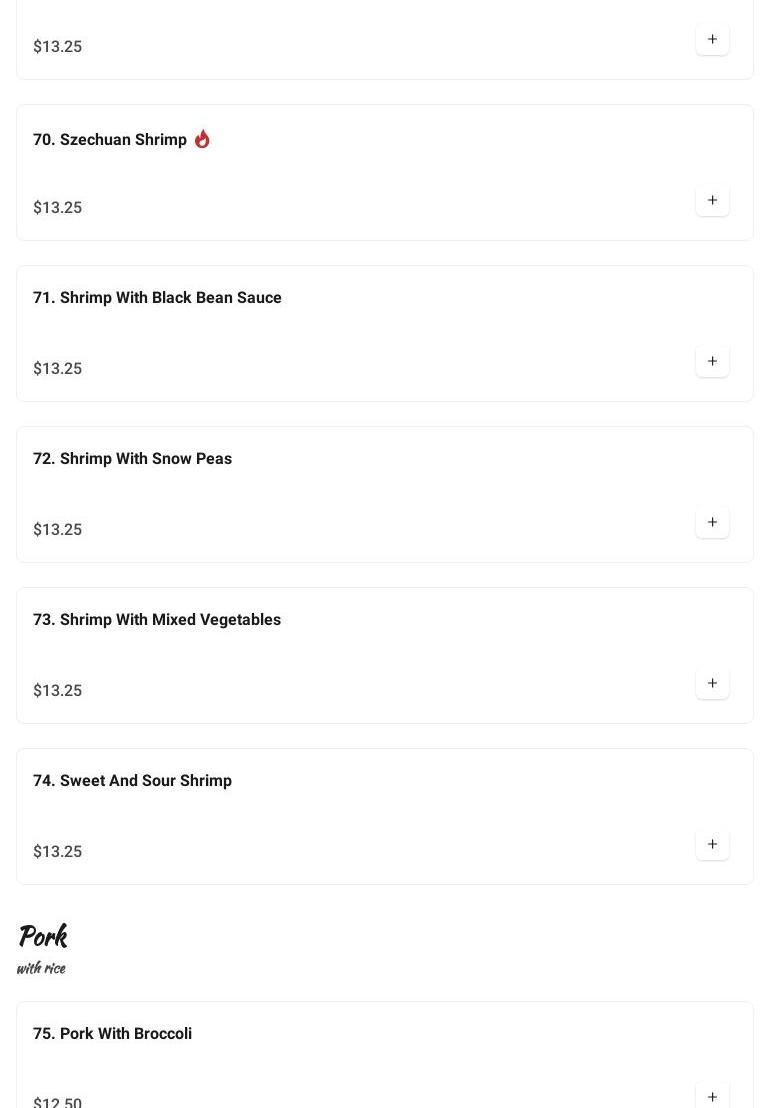Click the $13.25 price under Szechuan Shrimp

[x=58, y=208]
